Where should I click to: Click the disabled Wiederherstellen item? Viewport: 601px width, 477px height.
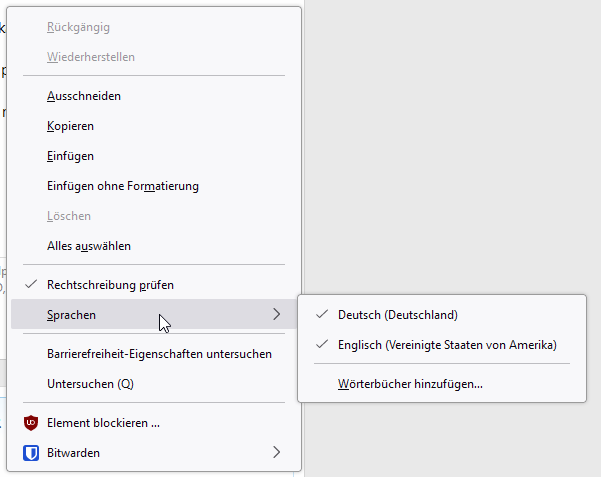tap(154, 57)
